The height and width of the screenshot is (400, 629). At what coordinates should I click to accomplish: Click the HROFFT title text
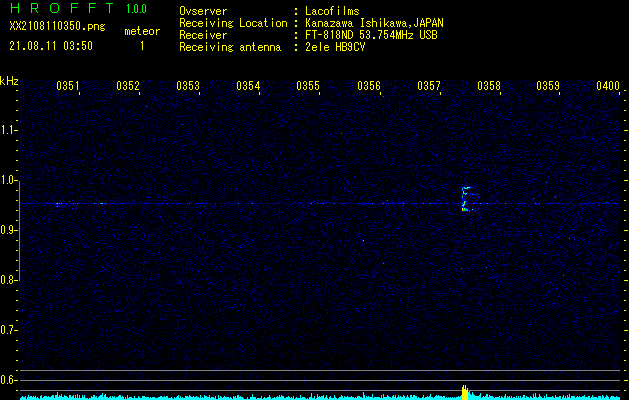pyautogui.click(x=62, y=8)
